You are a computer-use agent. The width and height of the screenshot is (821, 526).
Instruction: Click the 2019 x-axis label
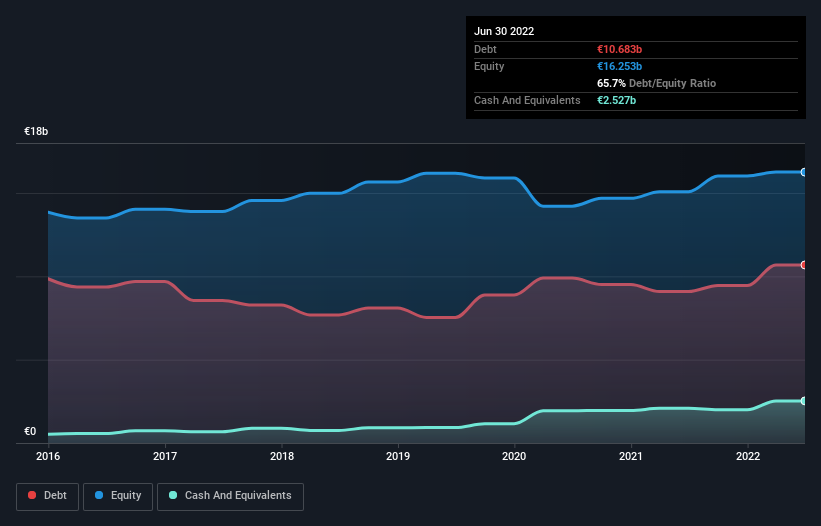click(x=398, y=456)
